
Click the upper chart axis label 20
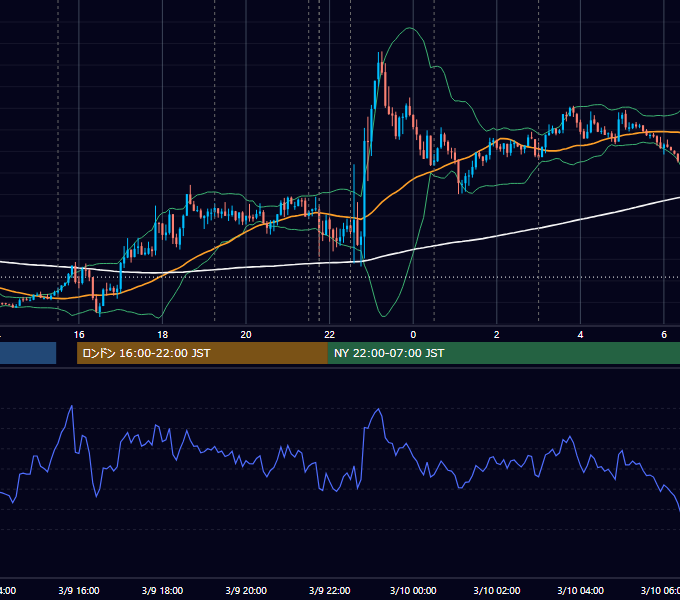point(246,335)
